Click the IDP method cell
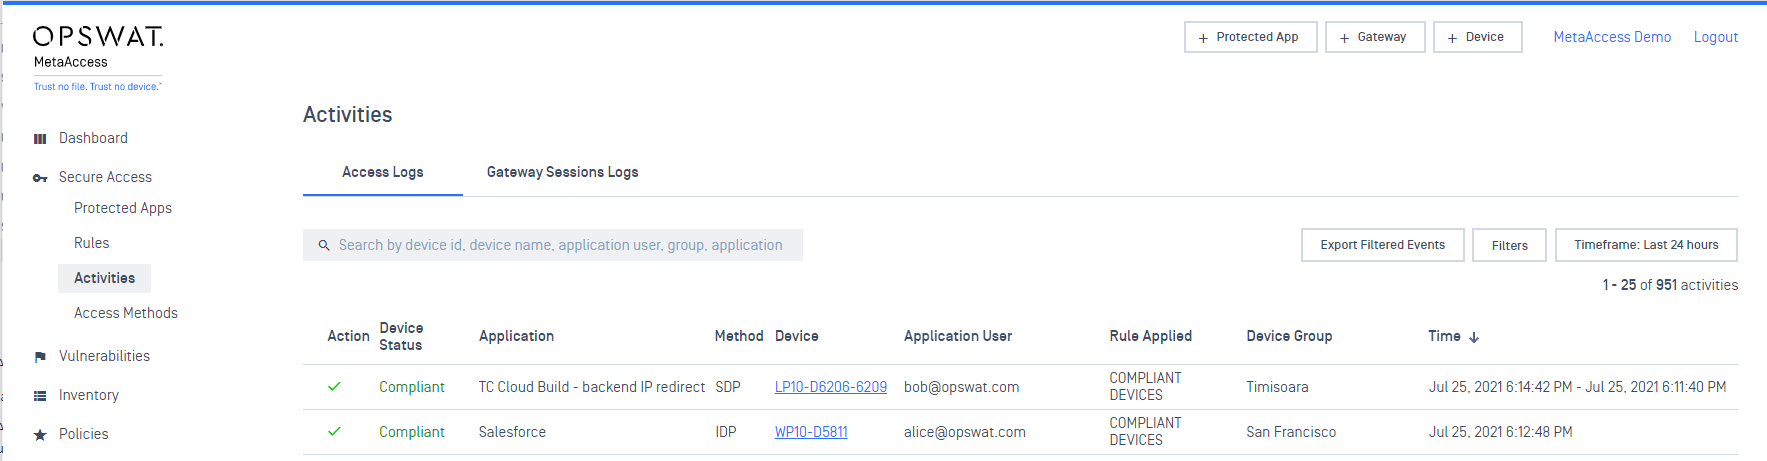The width and height of the screenshot is (1767, 461). pyautogui.click(x=726, y=432)
